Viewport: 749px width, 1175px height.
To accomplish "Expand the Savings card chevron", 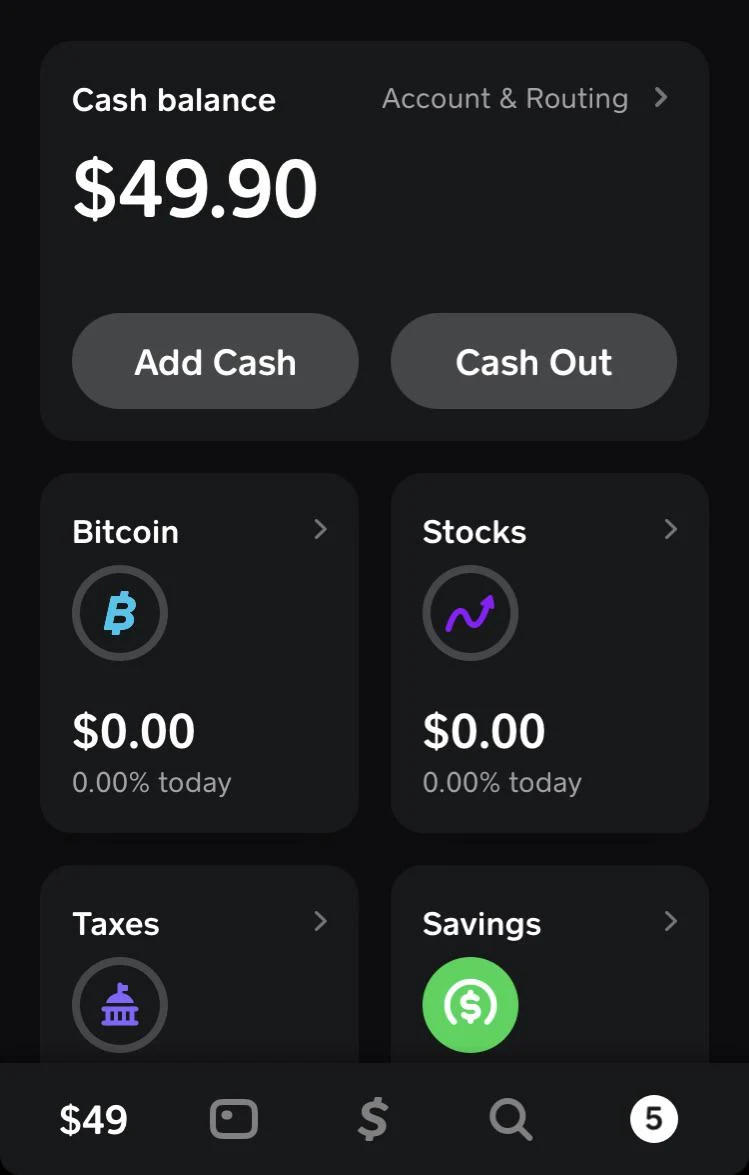I will click(x=671, y=921).
